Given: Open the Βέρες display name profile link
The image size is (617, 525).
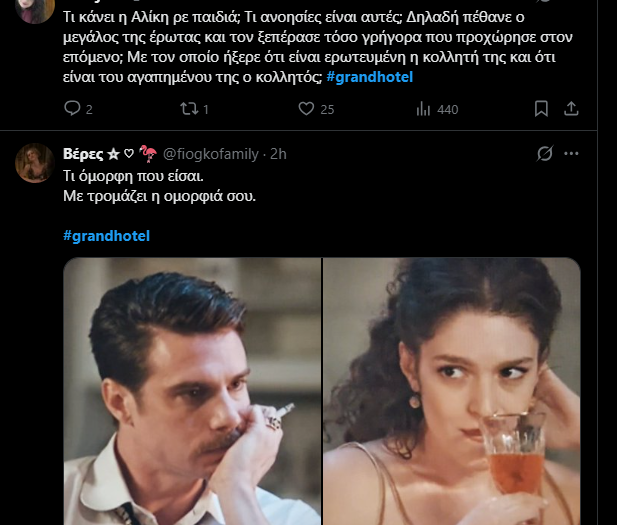Looking at the screenshot, I should 82,153.
